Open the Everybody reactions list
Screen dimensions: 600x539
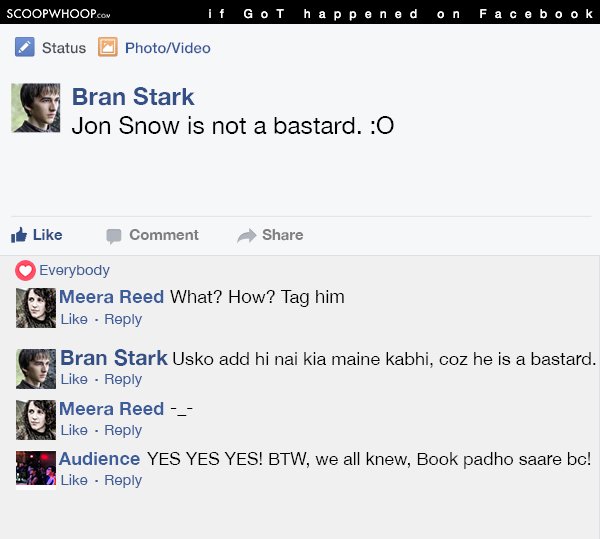(74, 270)
